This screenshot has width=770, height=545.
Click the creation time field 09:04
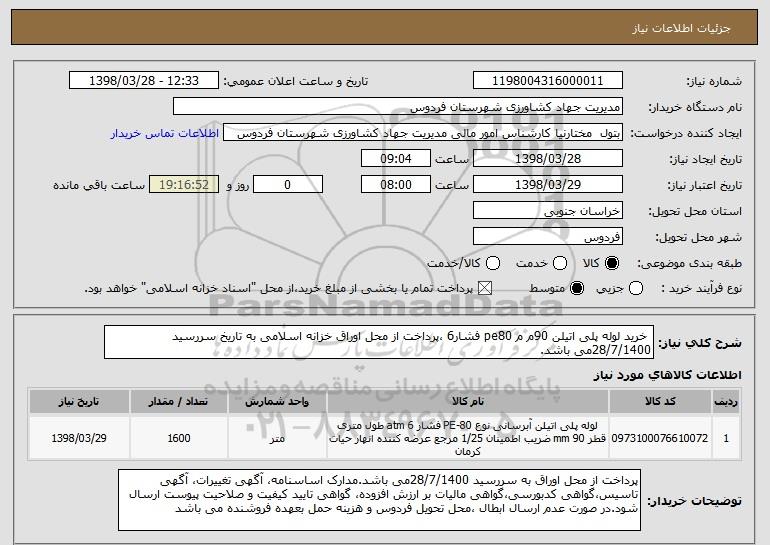396,159
